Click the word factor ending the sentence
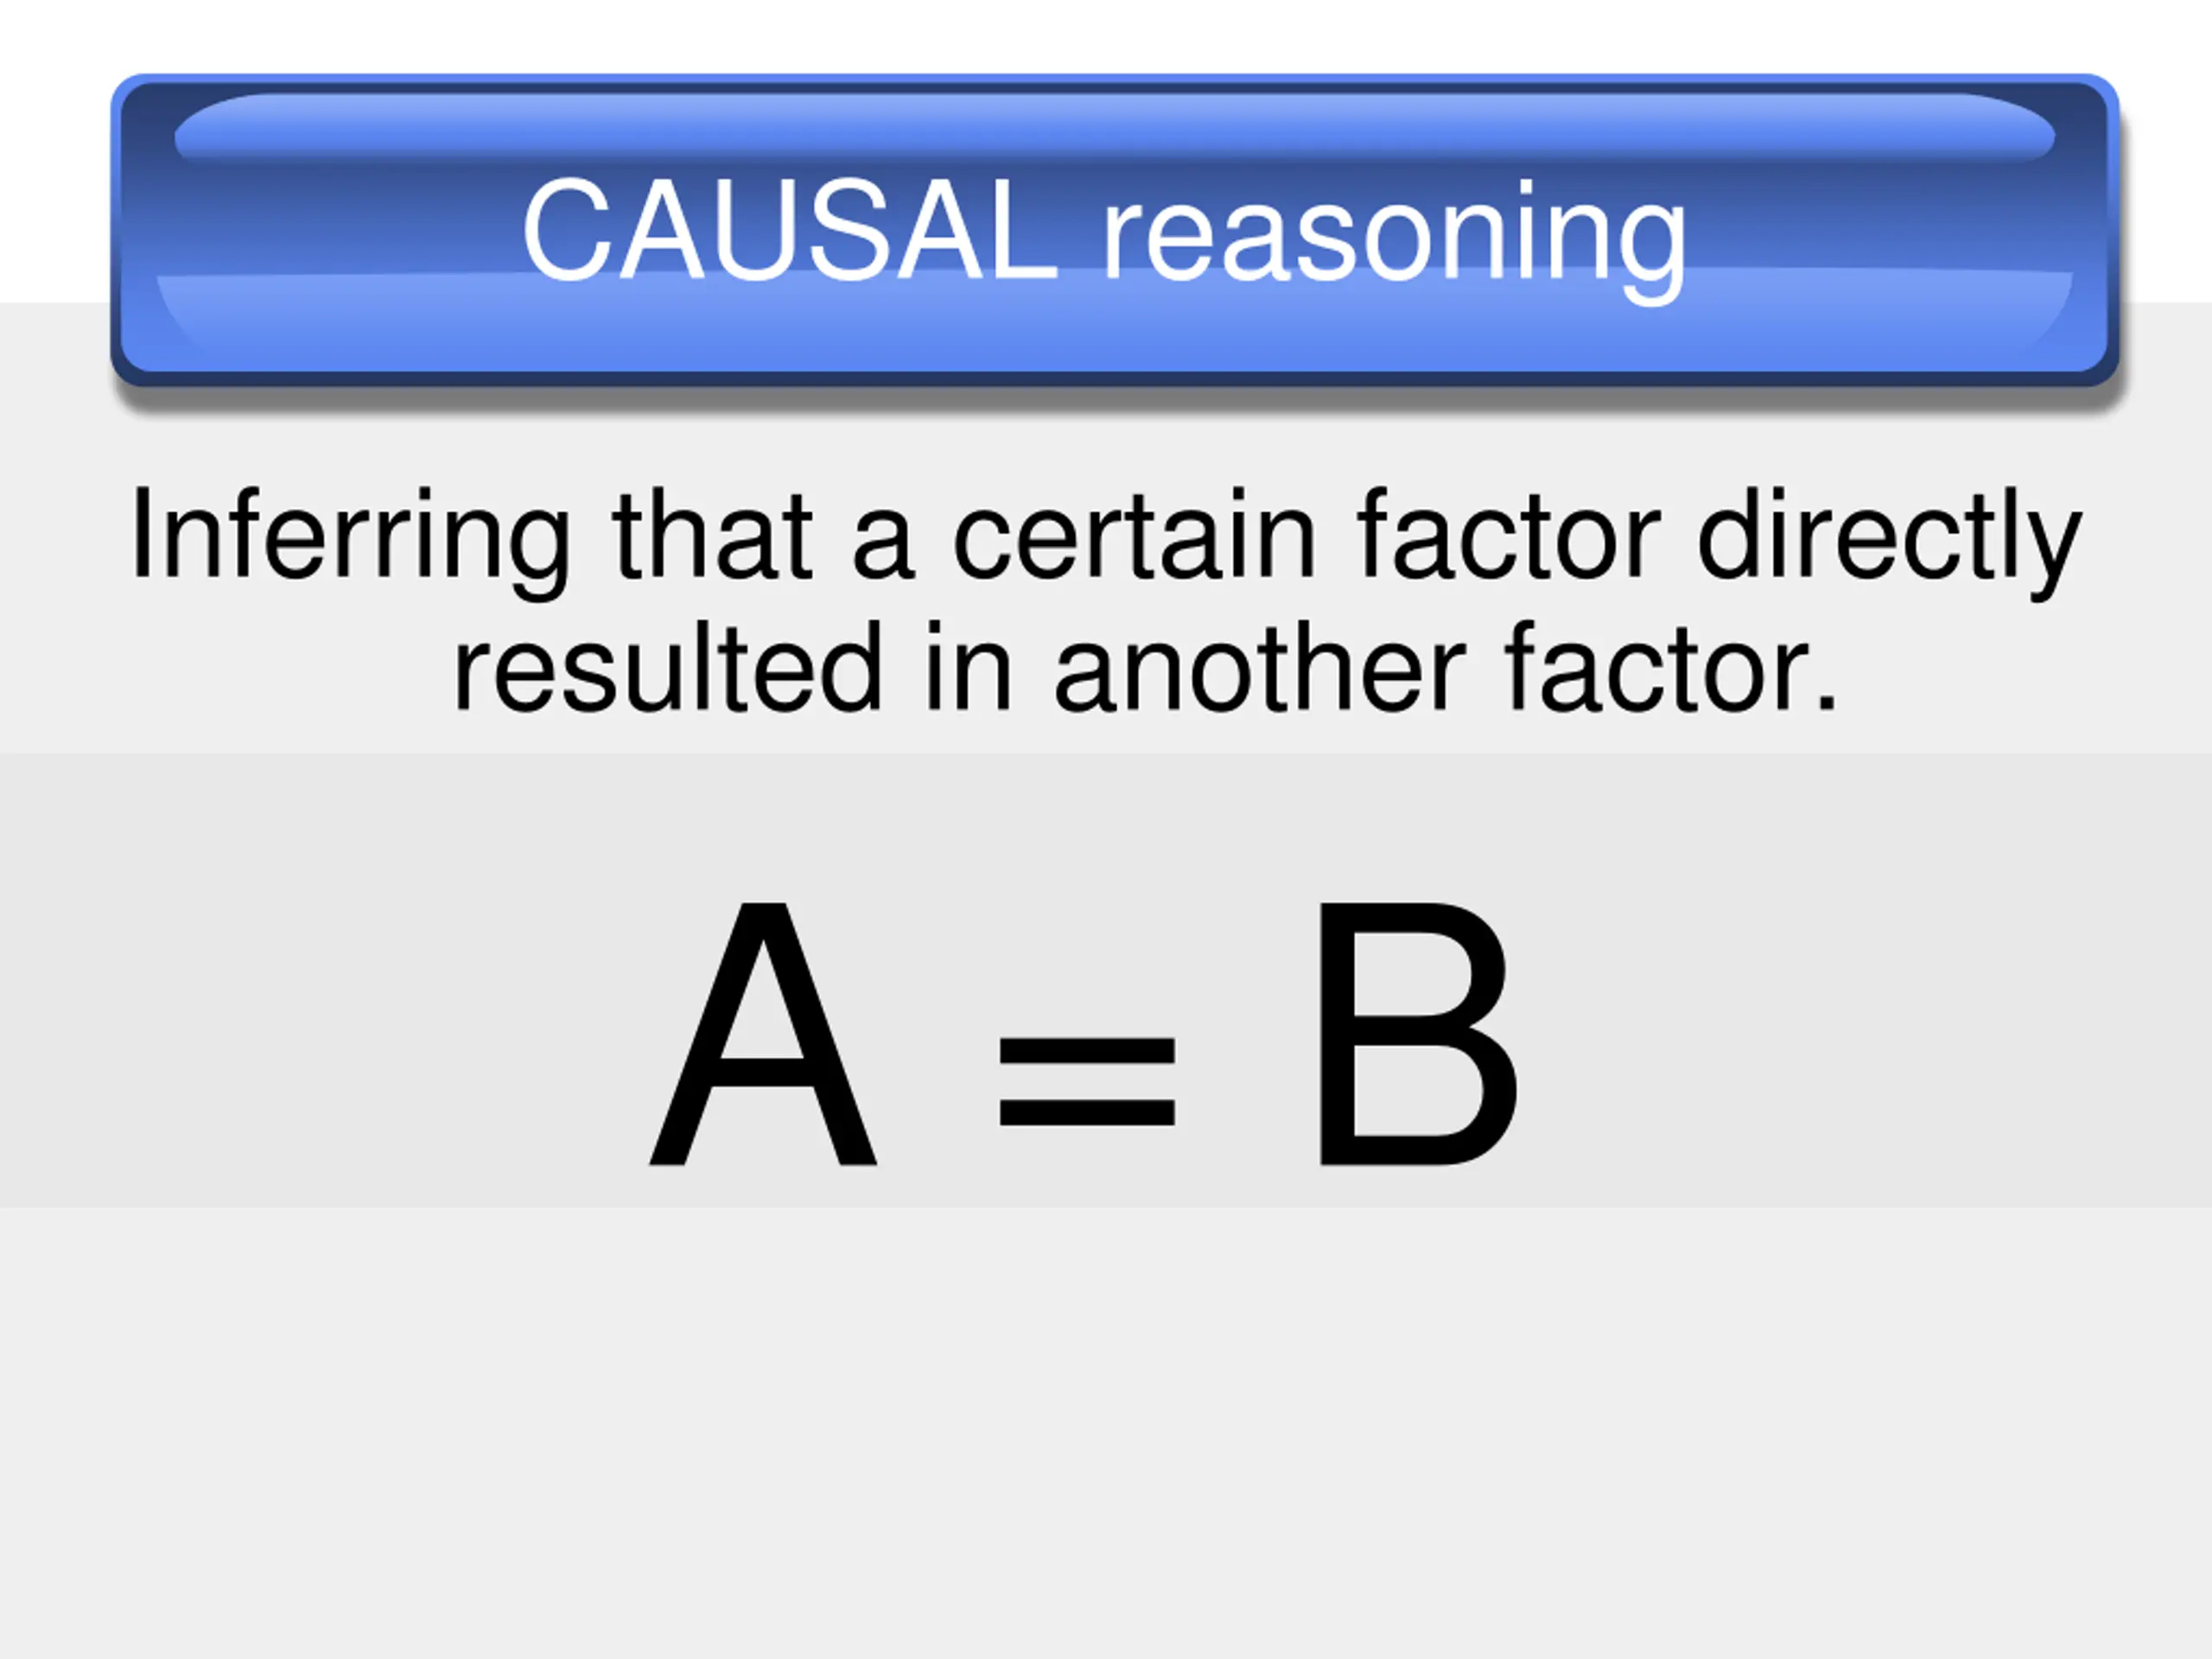2212x1659 pixels. tap(1671, 666)
